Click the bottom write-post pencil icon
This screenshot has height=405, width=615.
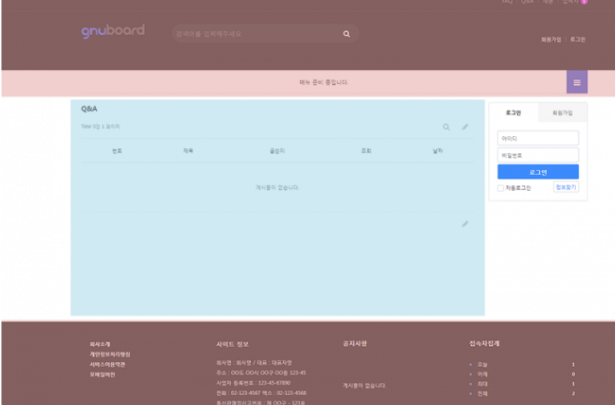464,224
